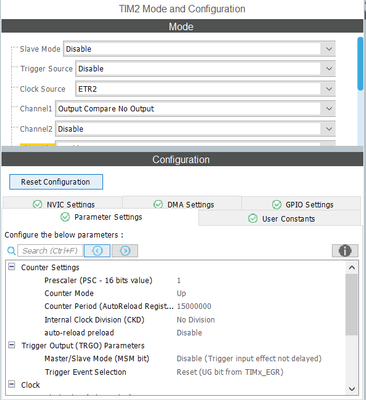Select the Counter Mode value Up
This screenshot has height=400, width=366.
pos(181,293)
